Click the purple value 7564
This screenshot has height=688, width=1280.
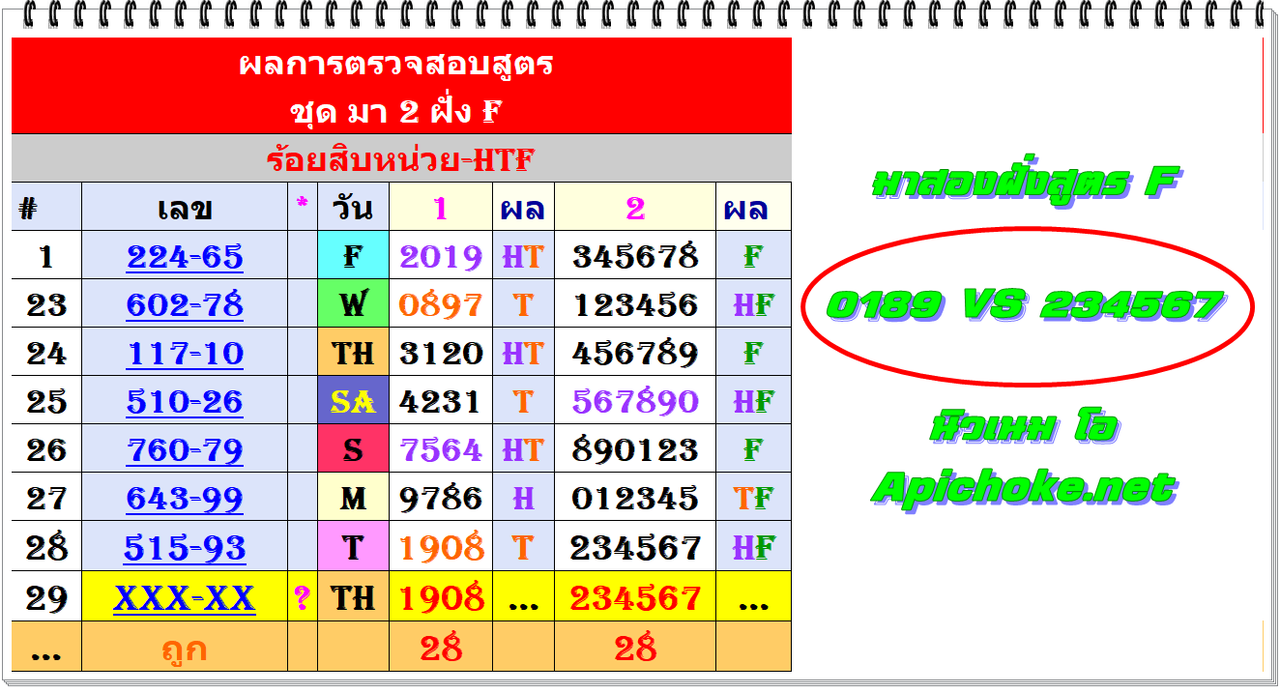(441, 450)
